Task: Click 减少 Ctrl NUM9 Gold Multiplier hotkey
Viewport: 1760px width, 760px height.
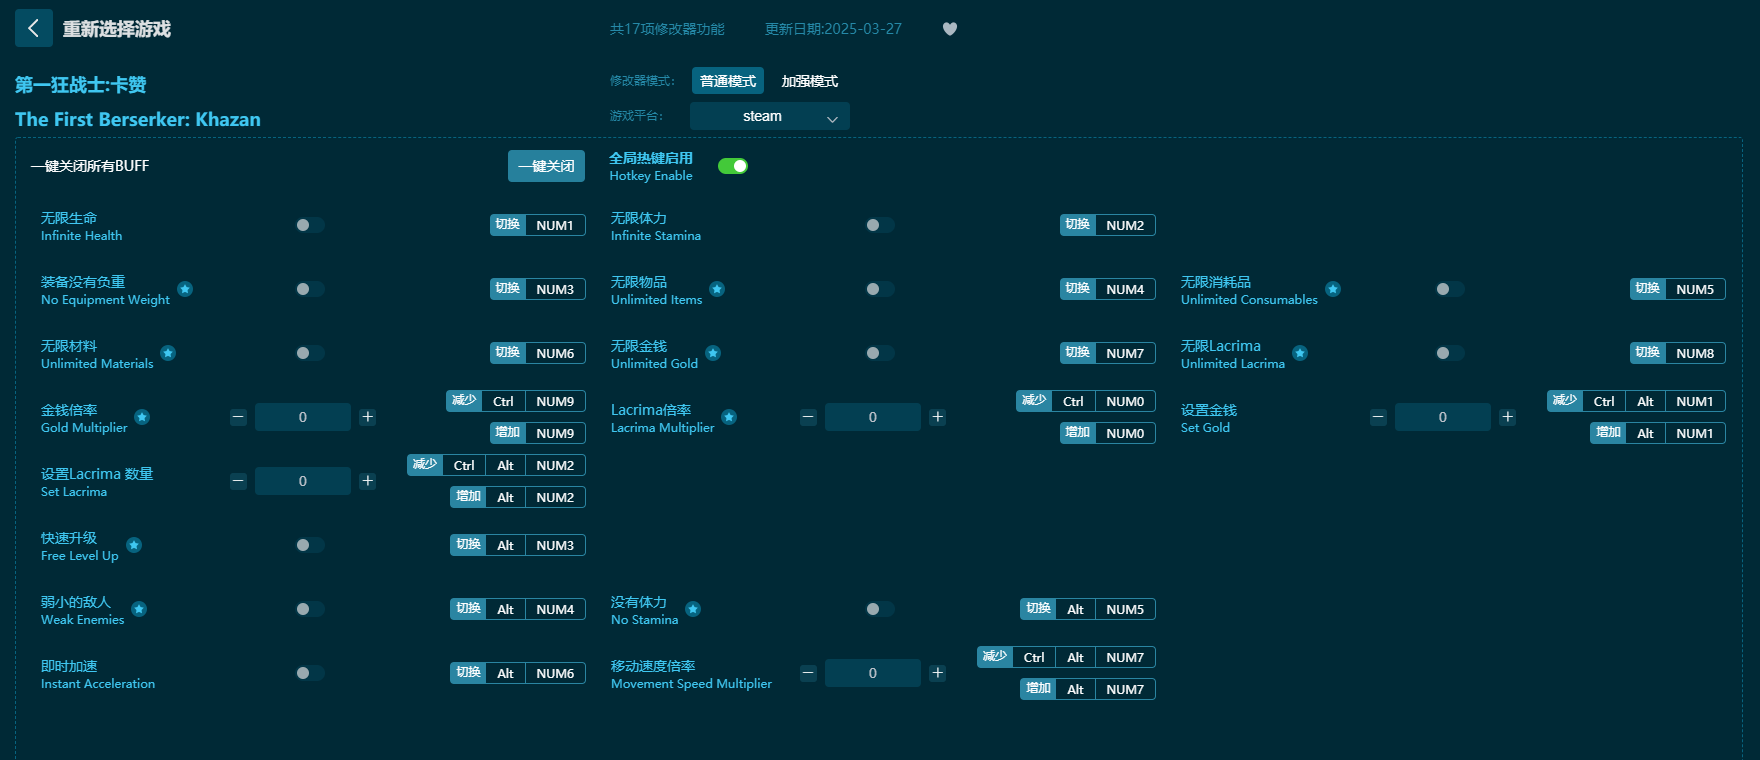Action: [516, 401]
